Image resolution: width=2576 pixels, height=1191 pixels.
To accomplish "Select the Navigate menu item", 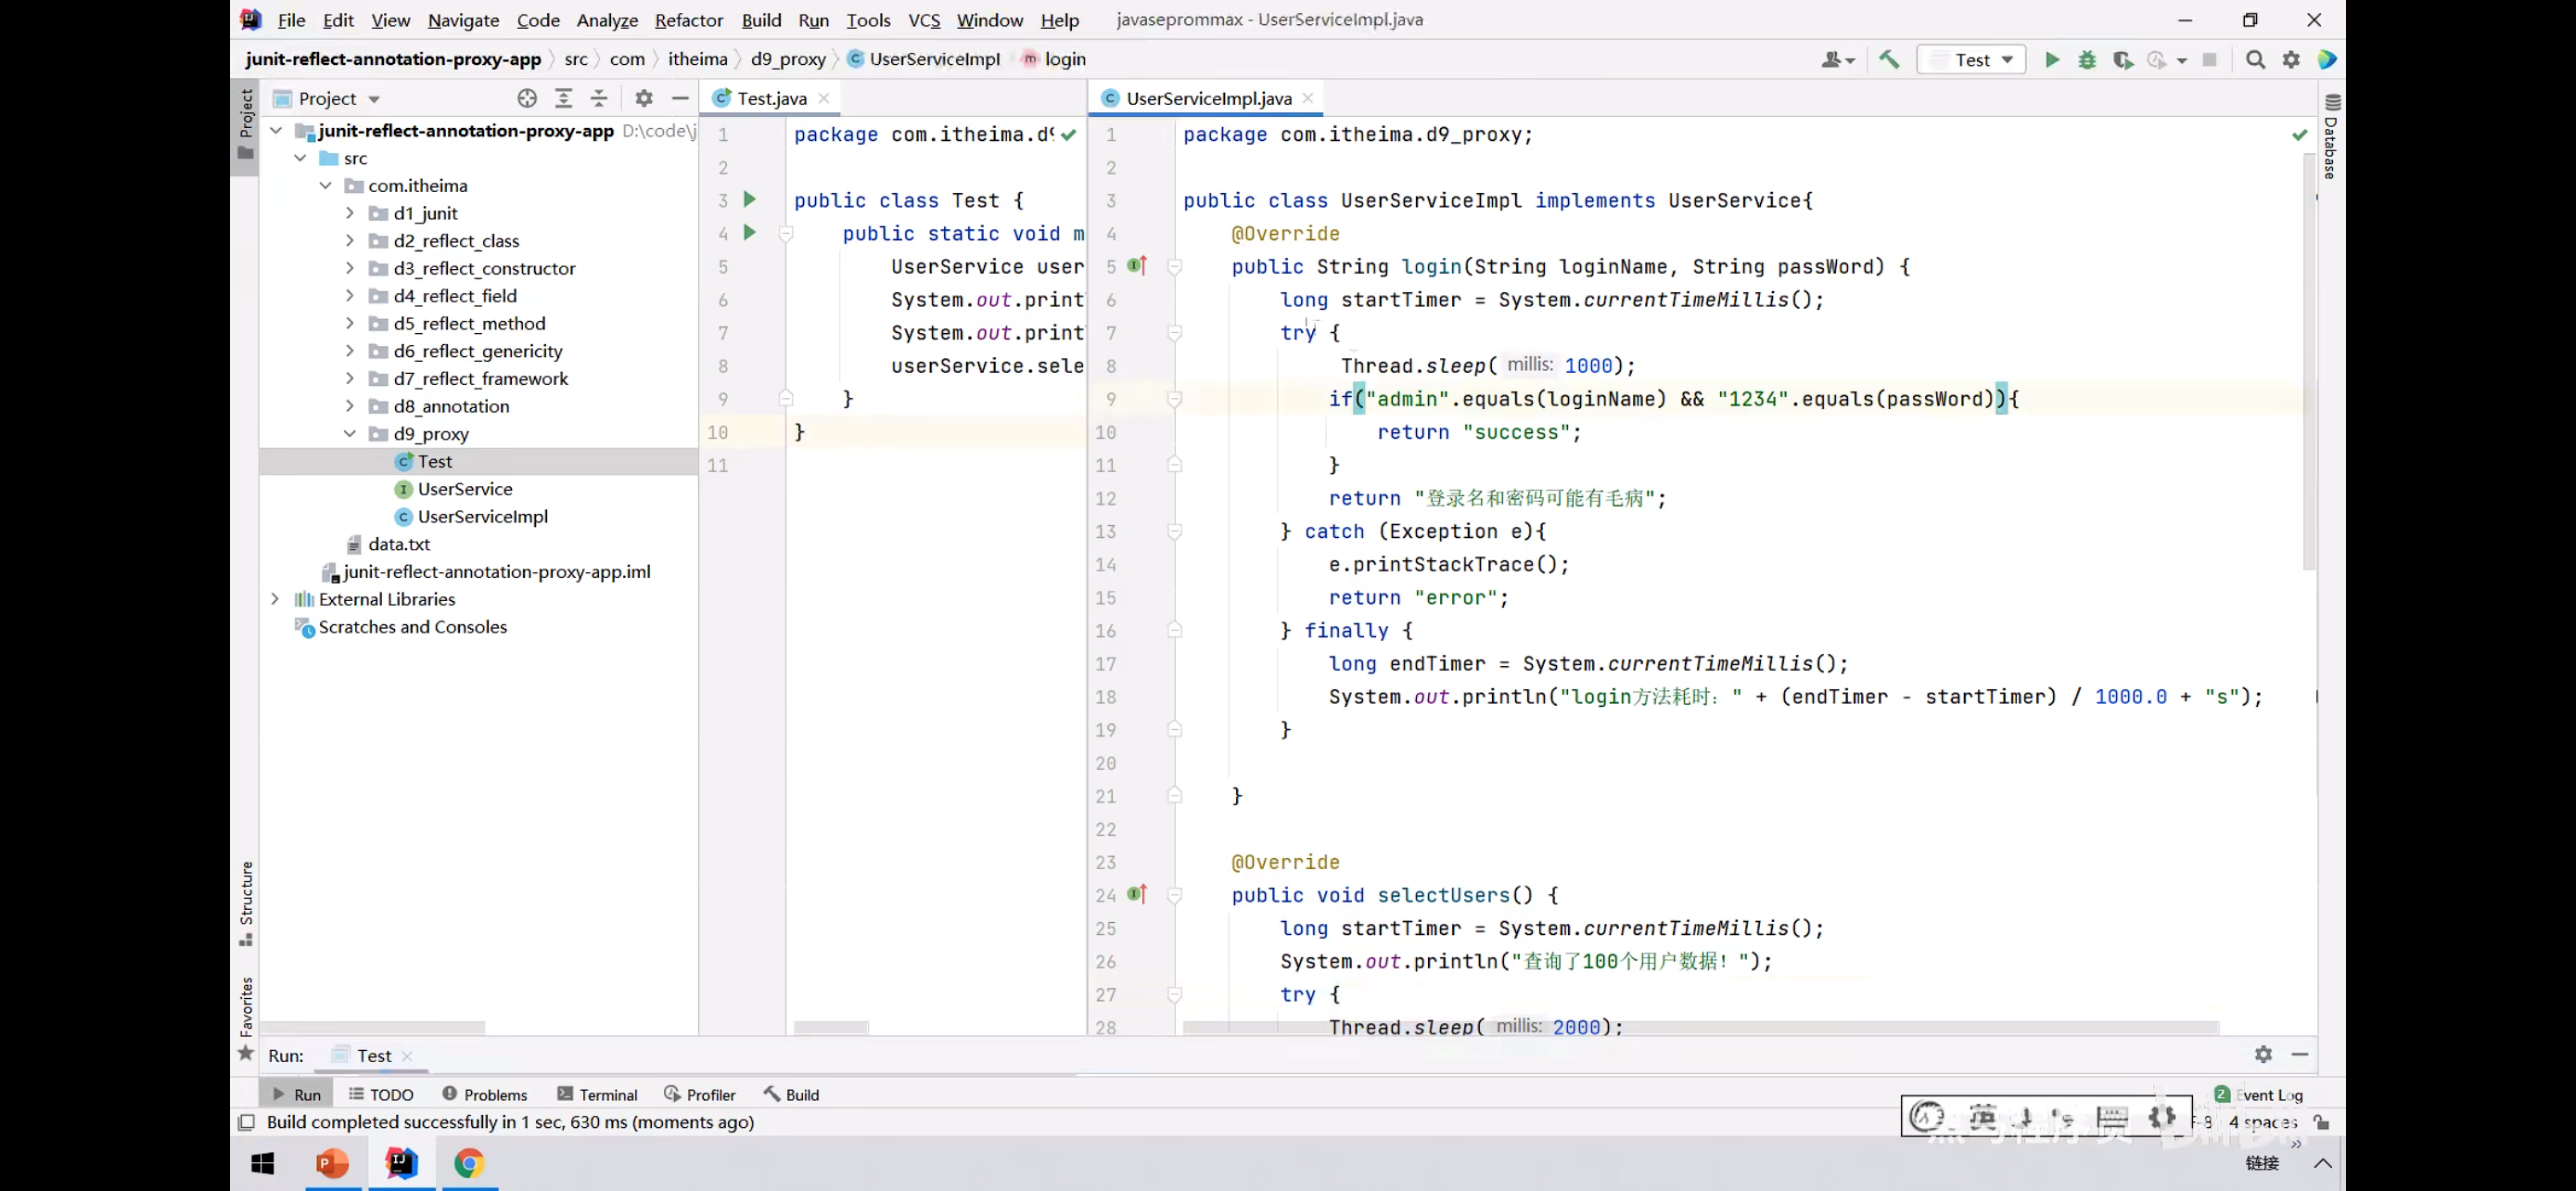I will (462, 18).
